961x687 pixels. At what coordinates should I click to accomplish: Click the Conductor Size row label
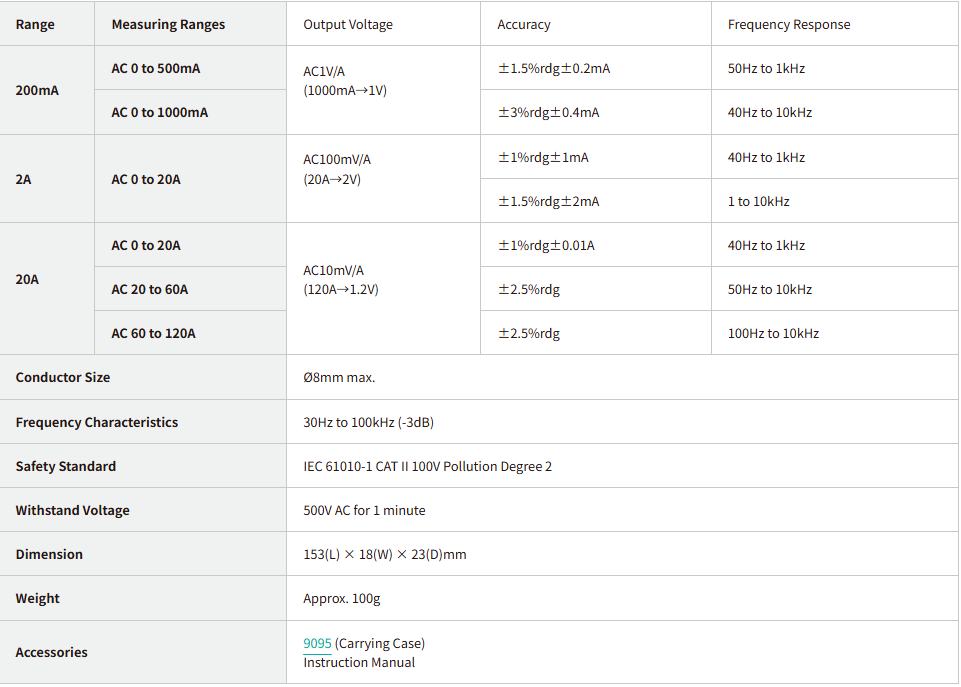63,377
